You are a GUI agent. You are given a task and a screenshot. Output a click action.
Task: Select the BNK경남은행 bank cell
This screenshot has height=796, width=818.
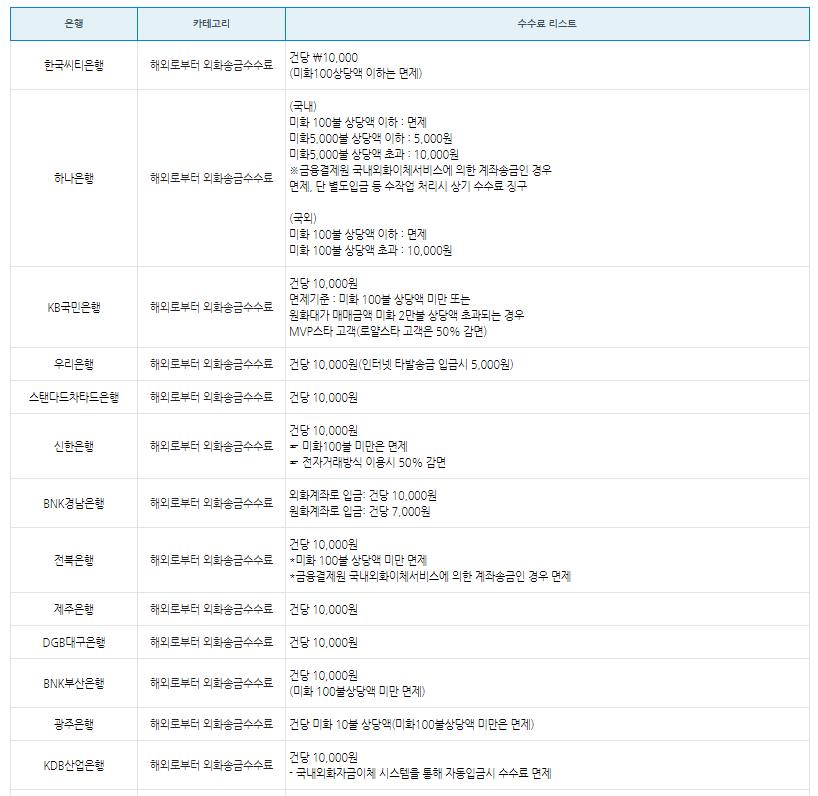[x=74, y=503]
